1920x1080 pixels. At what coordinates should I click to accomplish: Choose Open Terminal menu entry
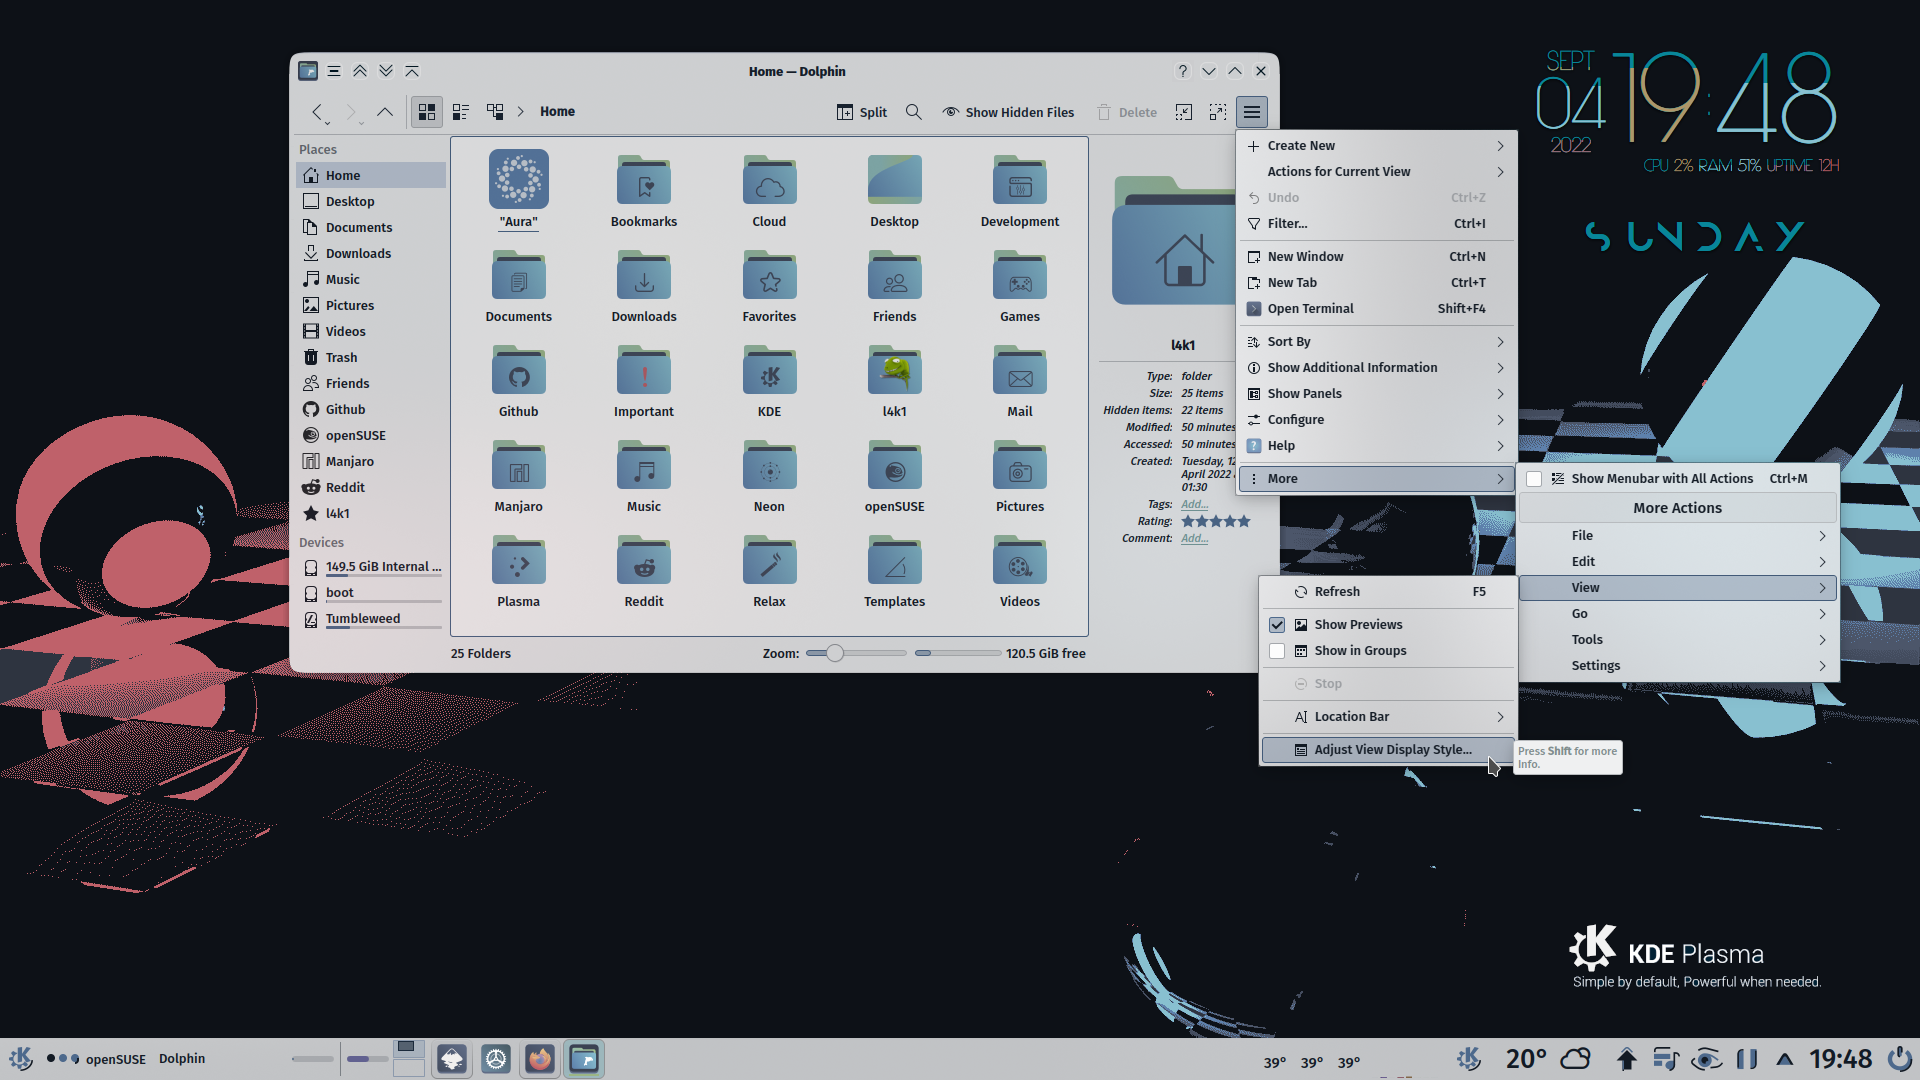coord(1376,309)
